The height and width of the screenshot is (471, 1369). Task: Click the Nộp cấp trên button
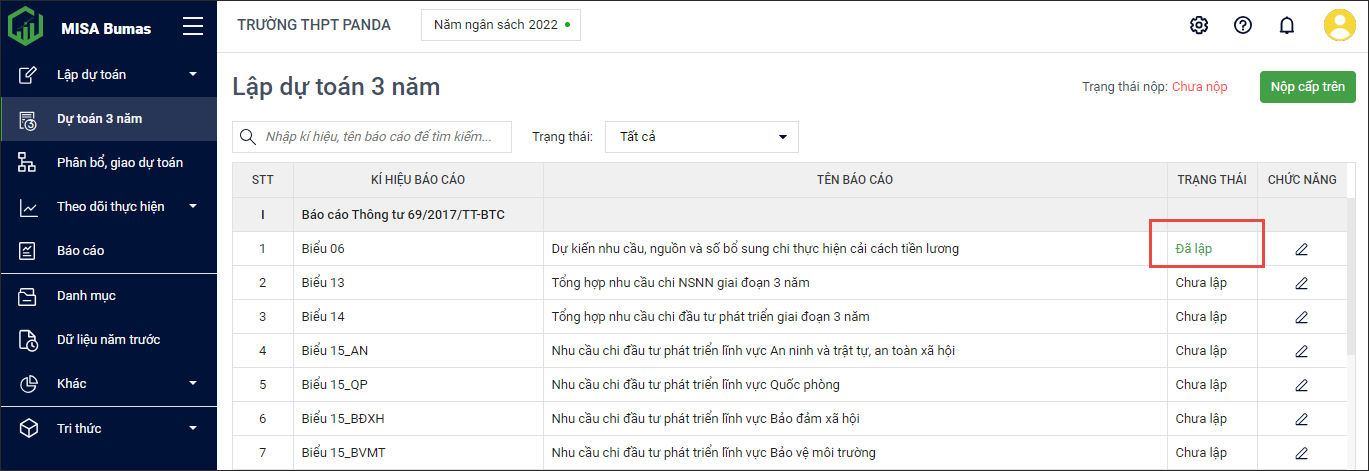[1307, 87]
